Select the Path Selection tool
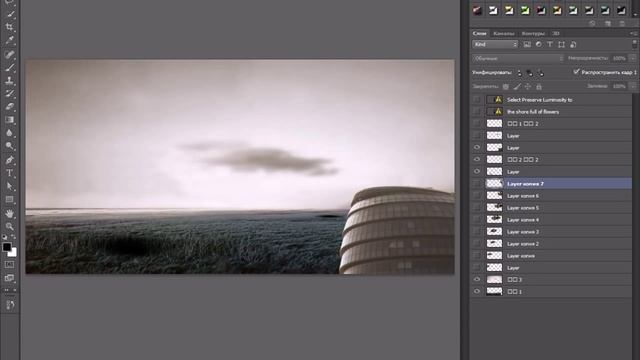Viewport: 640px width, 360px height. [x=10, y=187]
